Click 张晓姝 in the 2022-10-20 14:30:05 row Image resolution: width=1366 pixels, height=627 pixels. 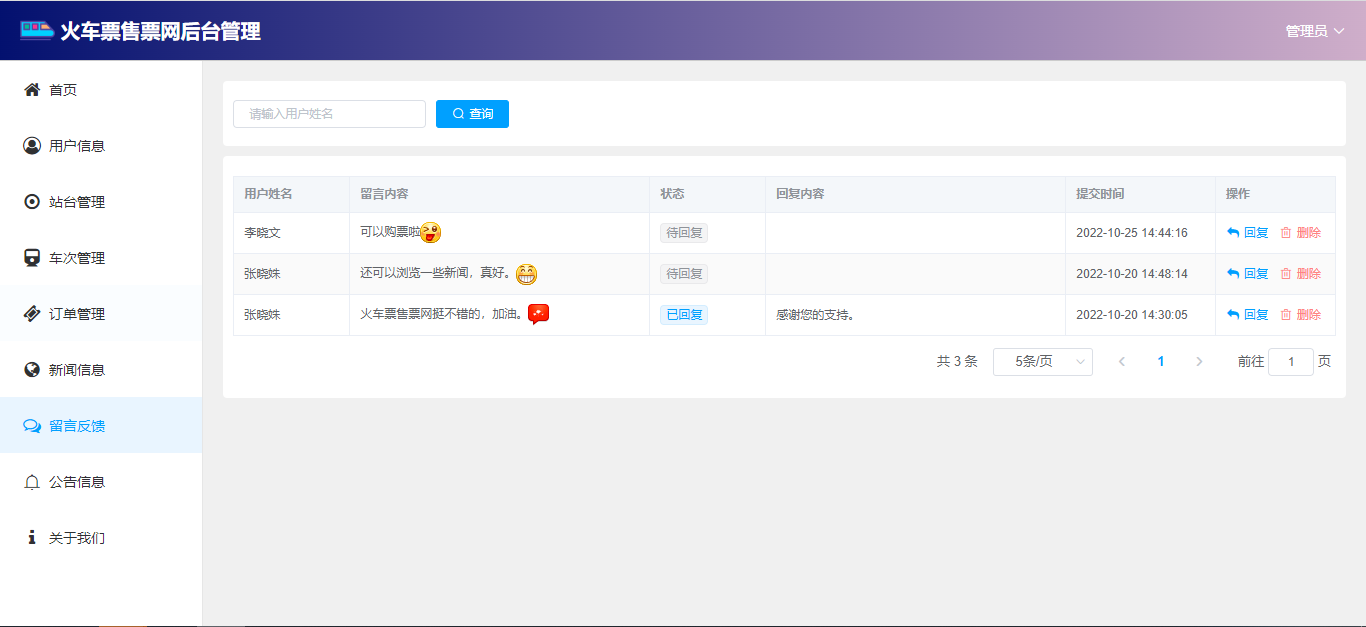262,315
